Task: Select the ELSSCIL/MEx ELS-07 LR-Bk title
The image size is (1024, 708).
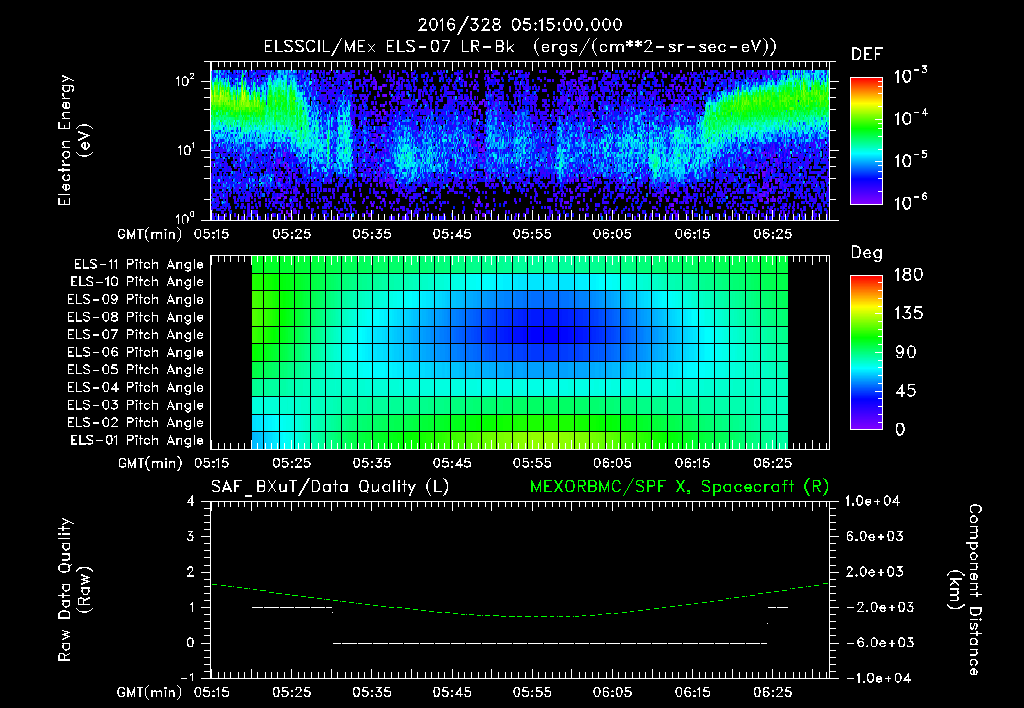Action: tap(389, 47)
